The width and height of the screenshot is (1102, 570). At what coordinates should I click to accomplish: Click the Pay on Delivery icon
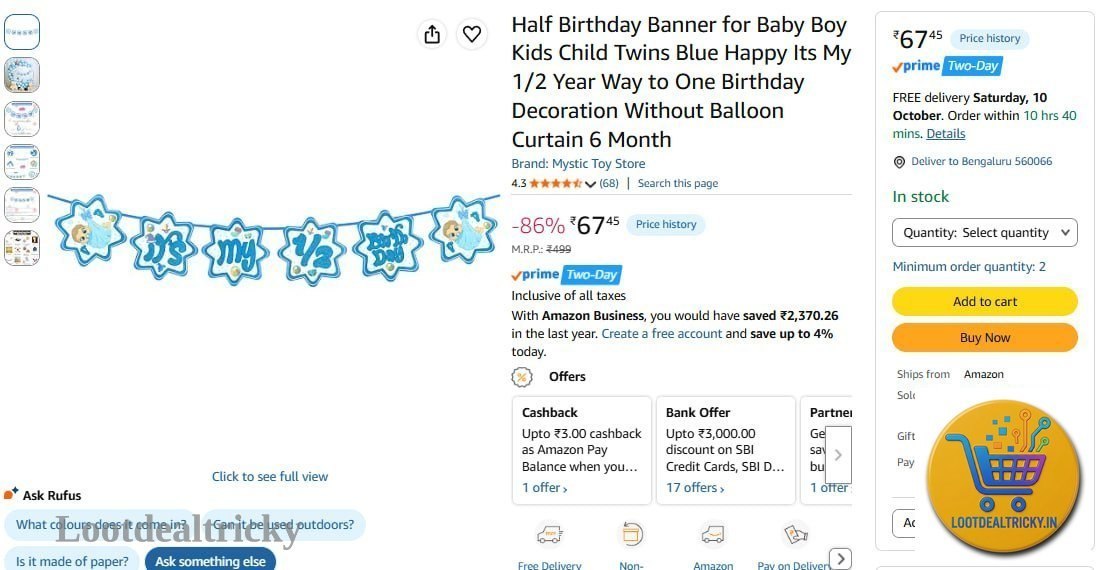click(x=795, y=536)
